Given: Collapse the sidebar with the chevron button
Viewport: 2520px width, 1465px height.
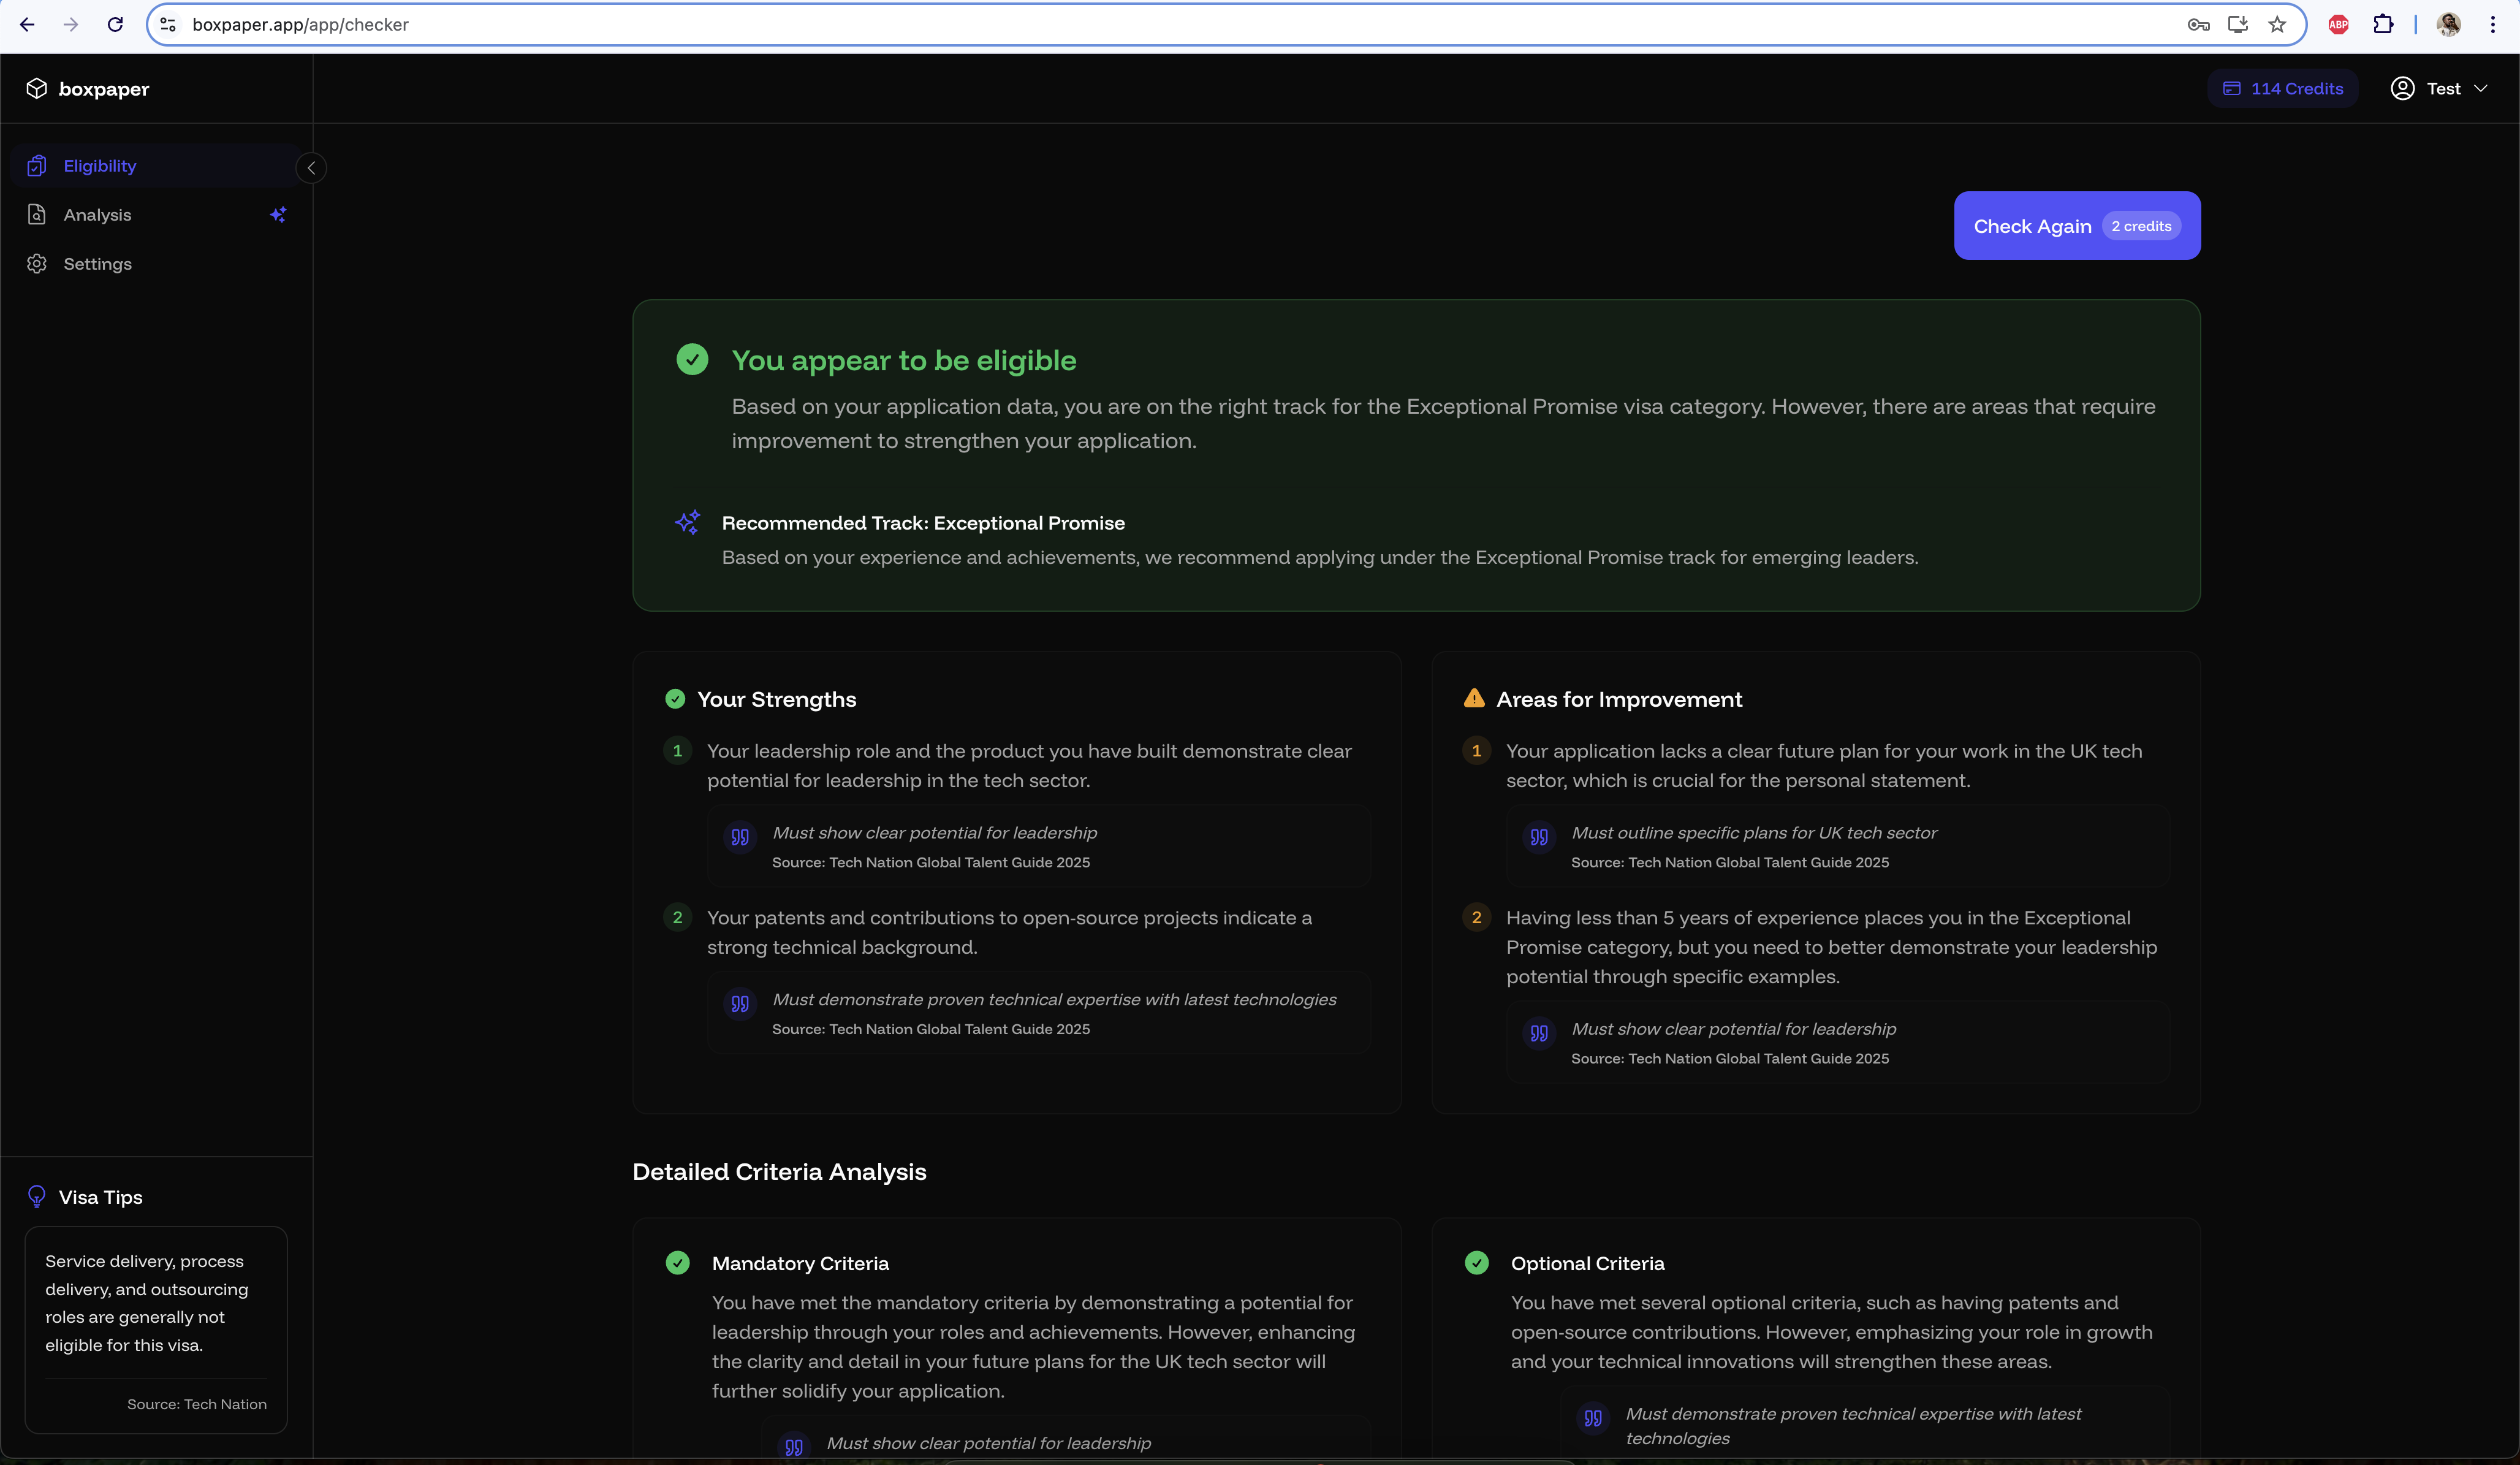Looking at the screenshot, I should pos(311,168).
